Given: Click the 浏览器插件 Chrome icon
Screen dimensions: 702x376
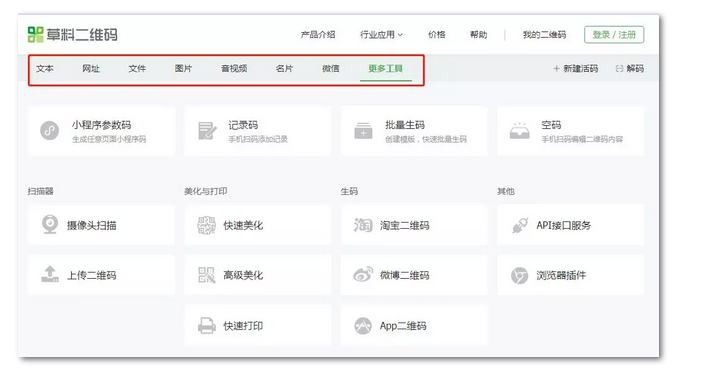Looking at the screenshot, I should pos(520,275).
